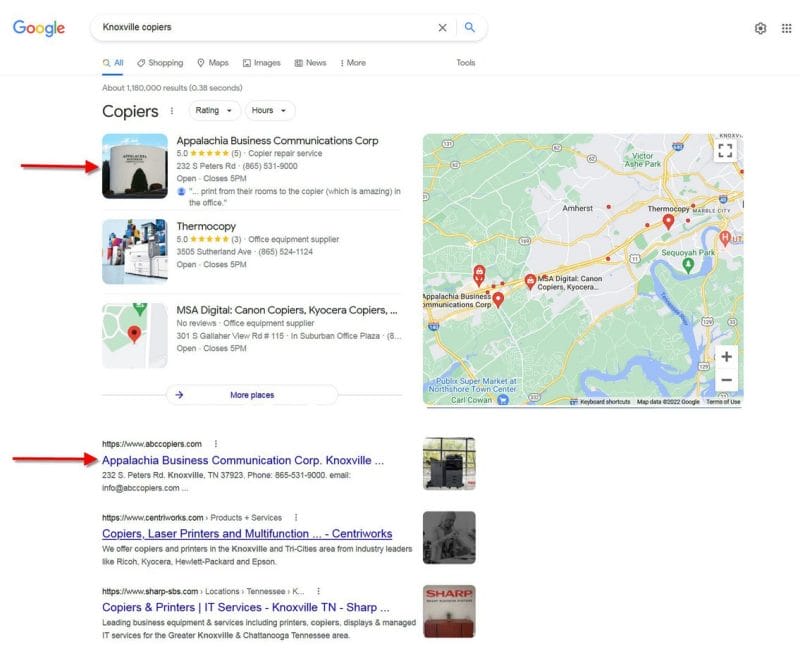Expand the map to fullscreen
Screen dimensions: 800x651
pos(725,151)
